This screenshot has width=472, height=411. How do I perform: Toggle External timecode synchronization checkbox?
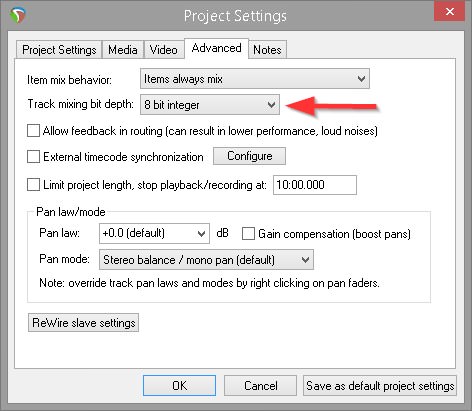(x=33, y=156)
